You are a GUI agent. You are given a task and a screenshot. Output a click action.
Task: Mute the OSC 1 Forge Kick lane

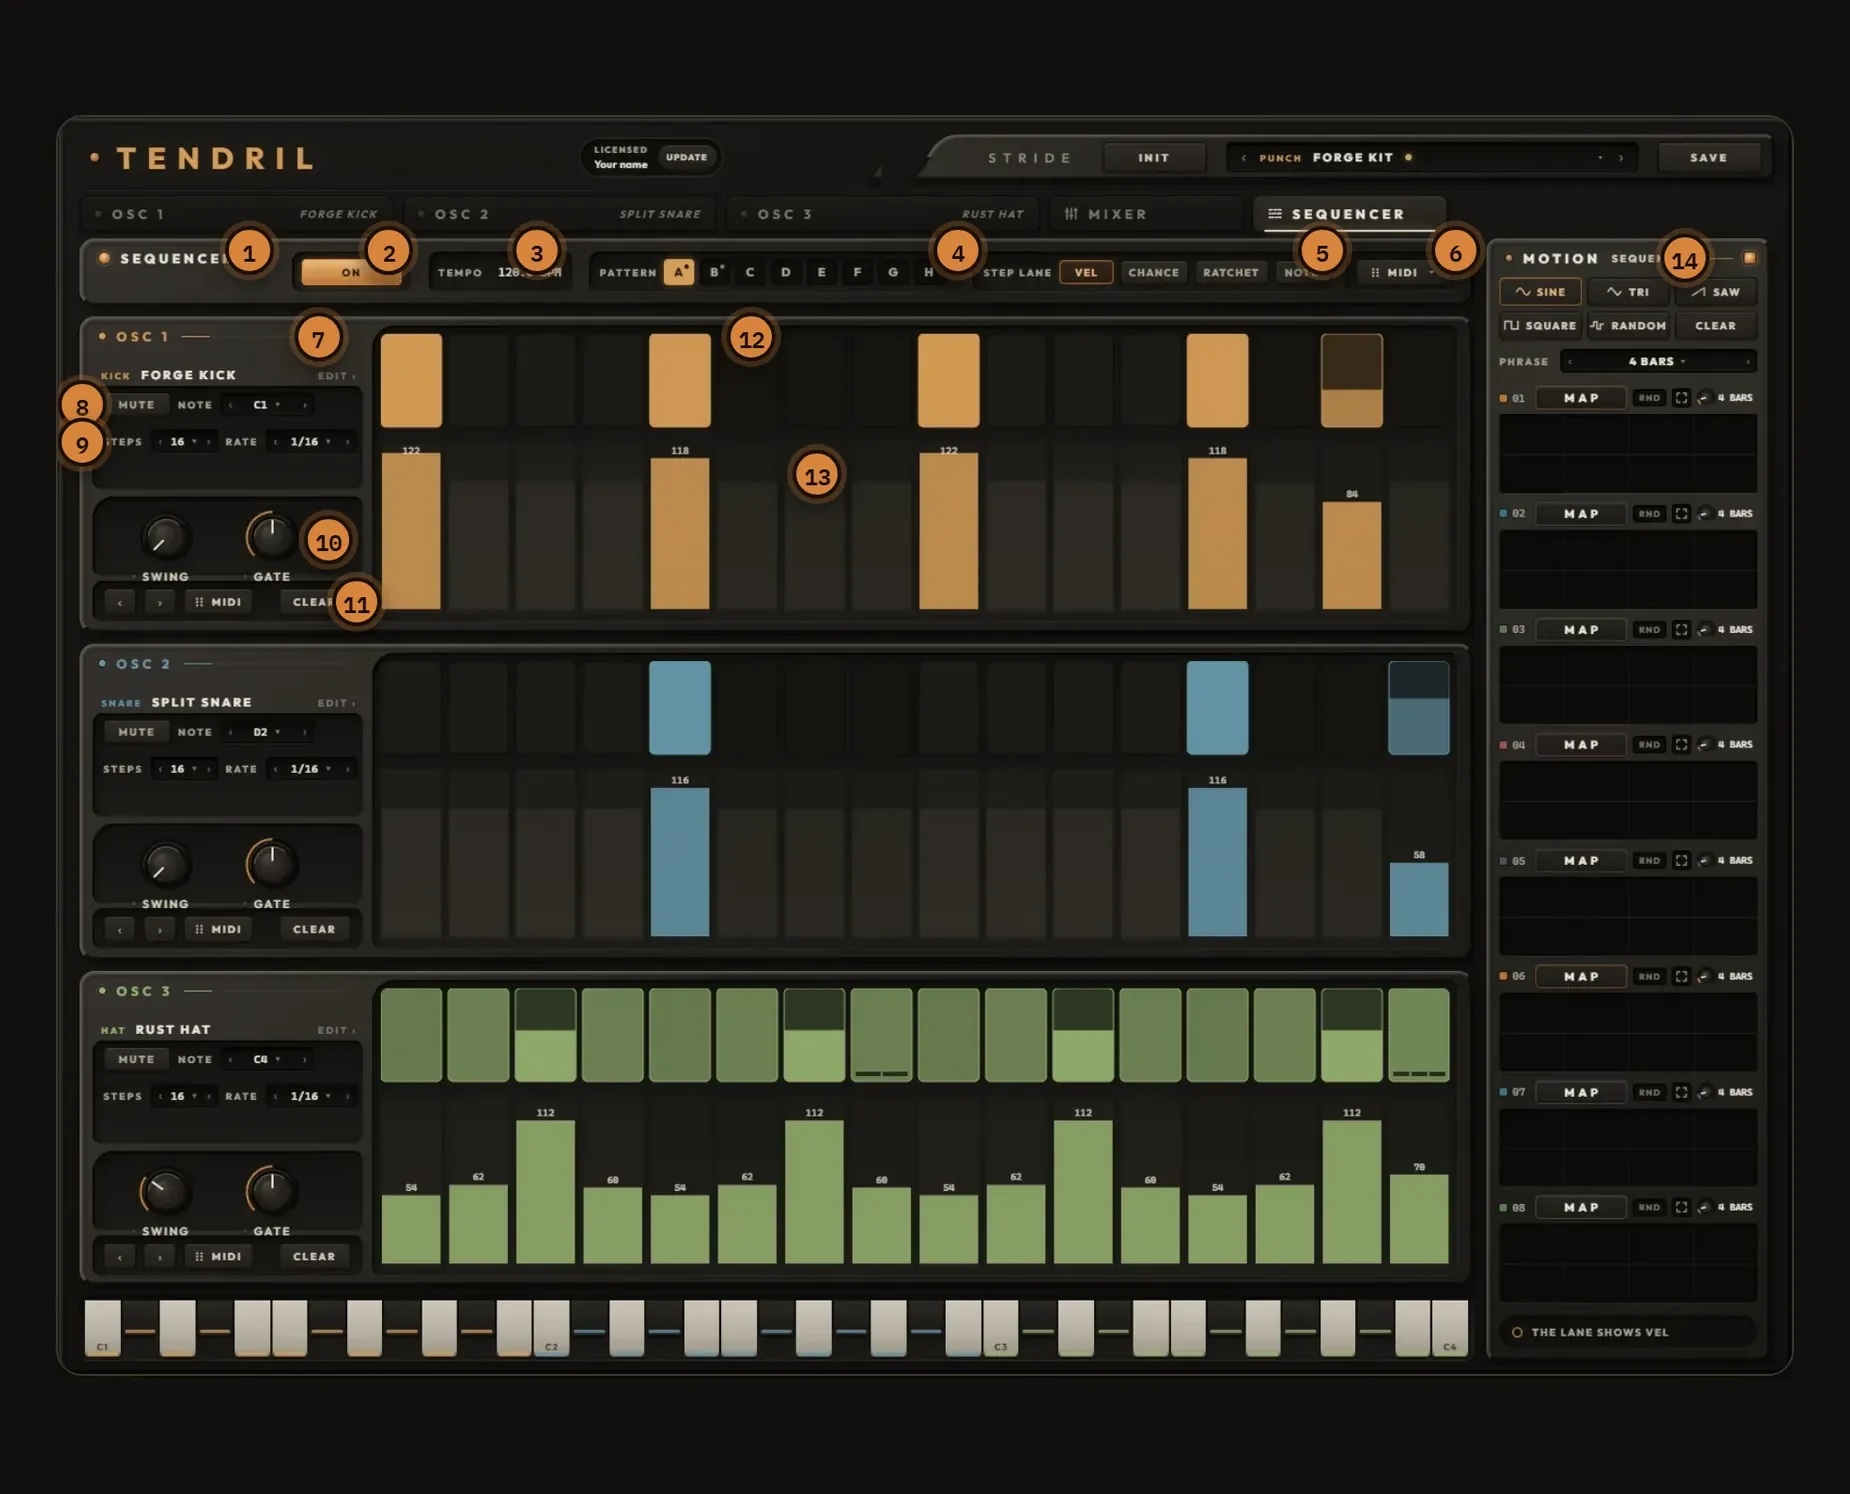[x=136, y=405]
